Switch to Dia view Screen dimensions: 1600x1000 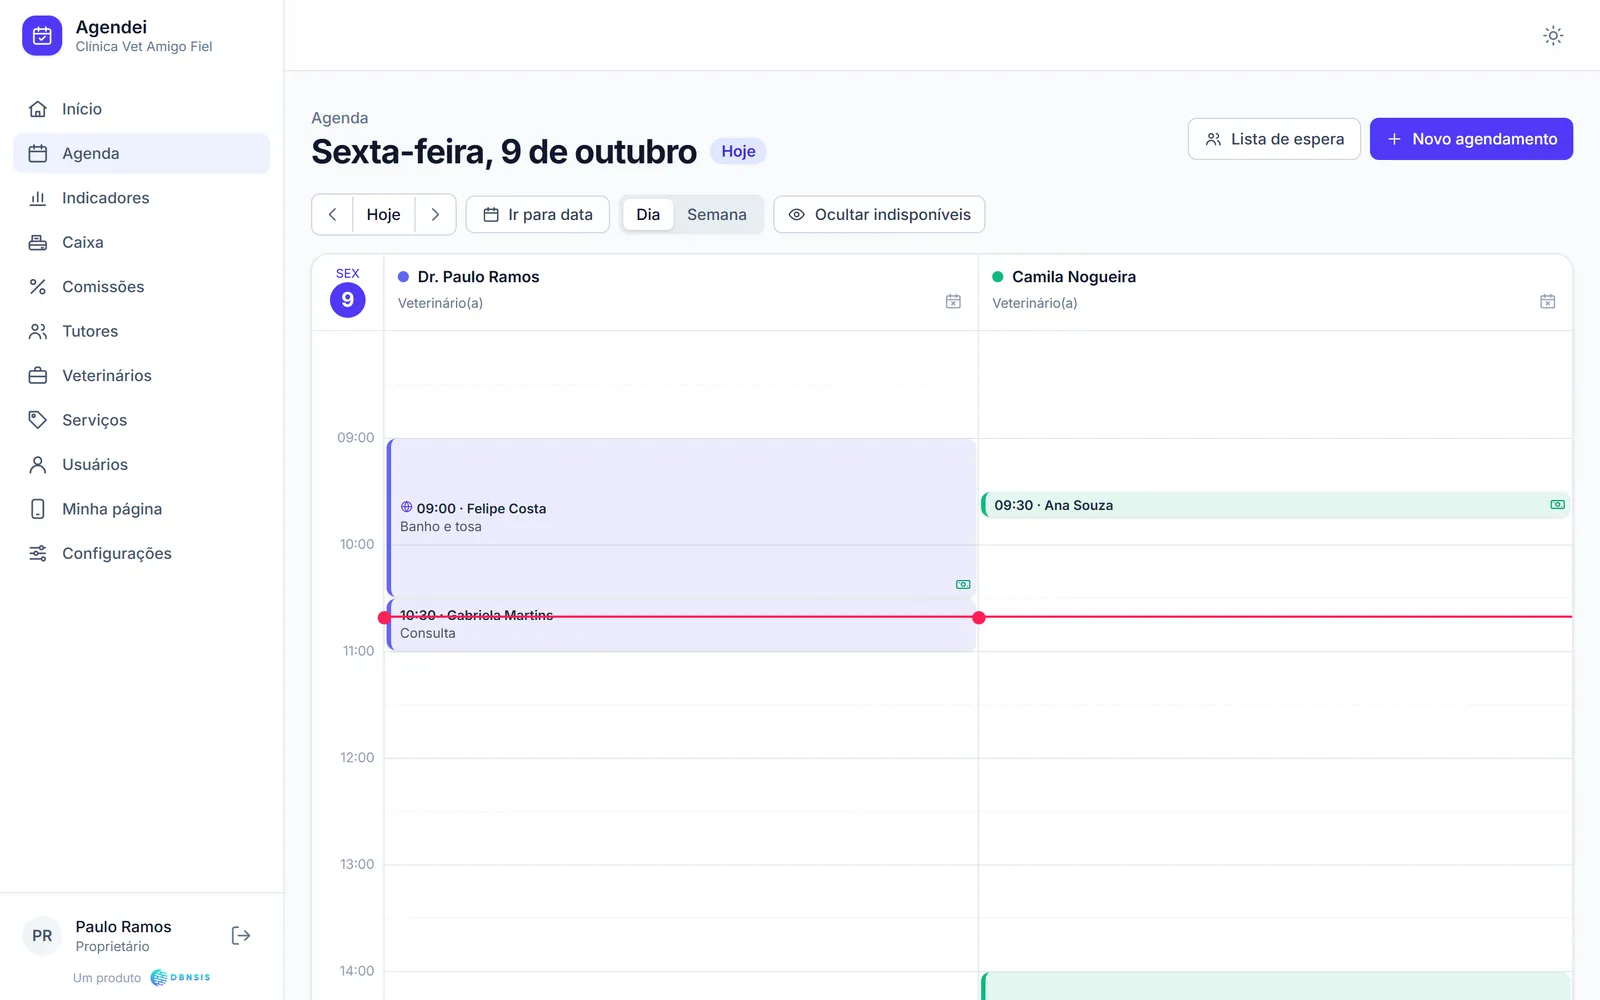pos(648,215)
